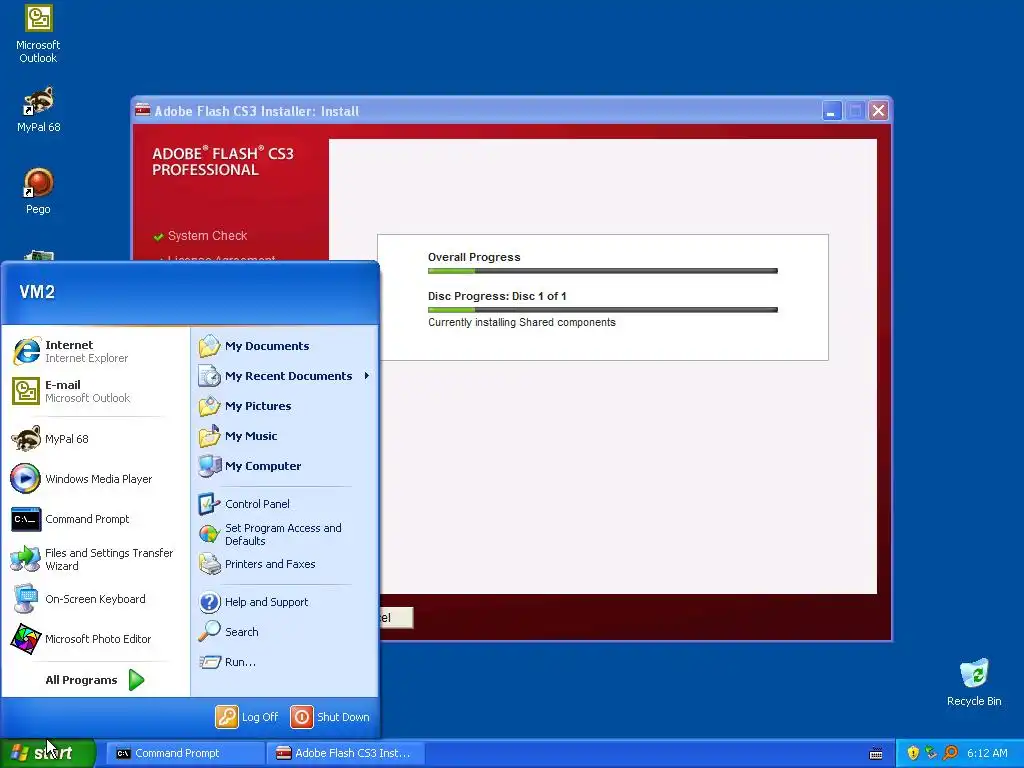Click the 6:12 AM clock
The image size is (1024, 768).
point(987,753)
